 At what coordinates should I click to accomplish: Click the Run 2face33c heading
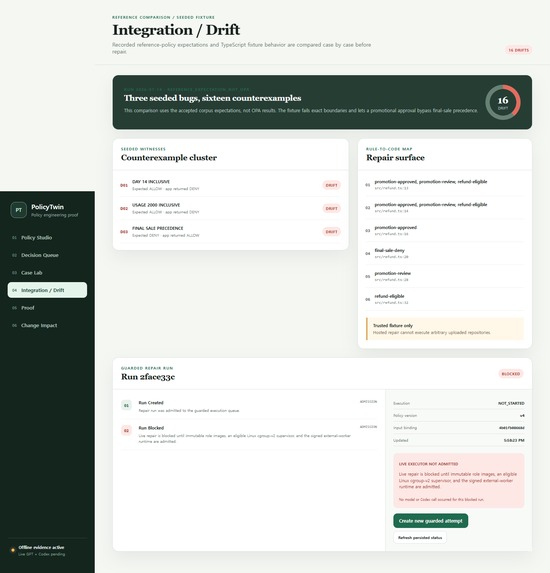(x=148, y=377)
